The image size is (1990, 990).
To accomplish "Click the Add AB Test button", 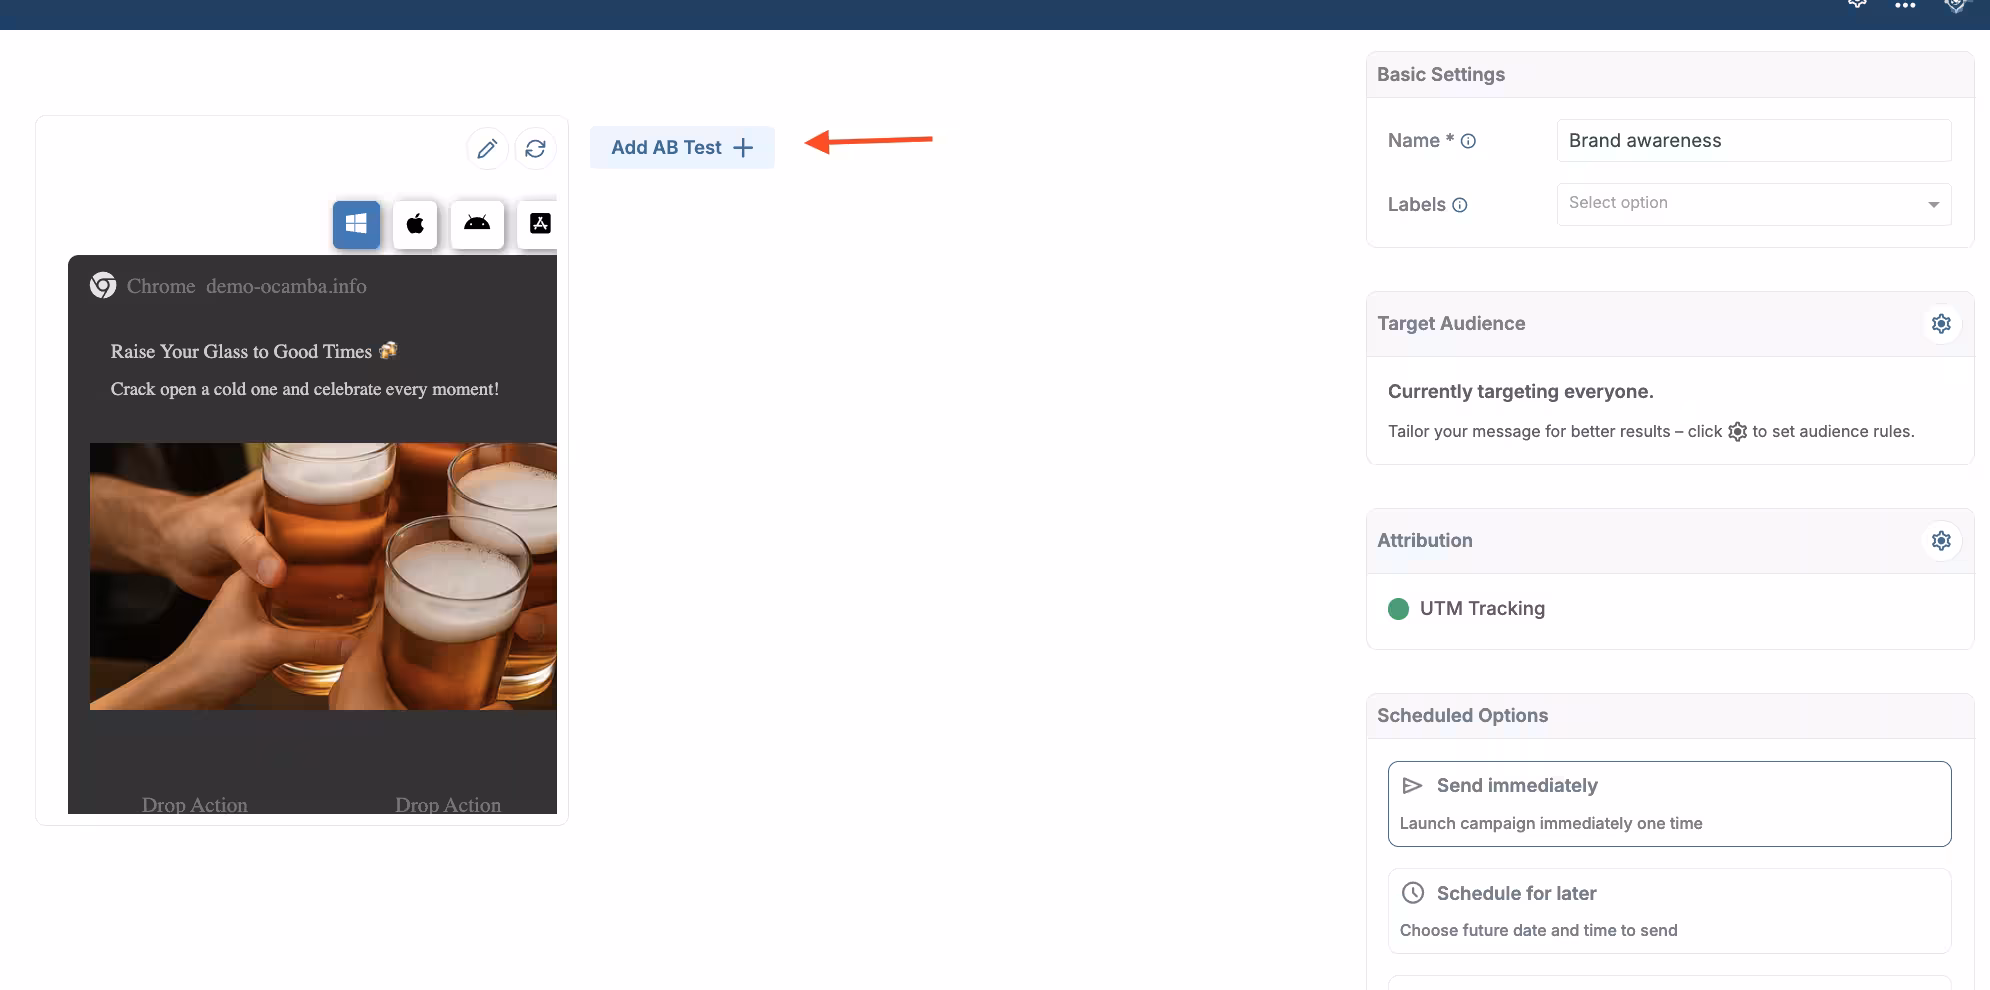I will tap(681, 148).
